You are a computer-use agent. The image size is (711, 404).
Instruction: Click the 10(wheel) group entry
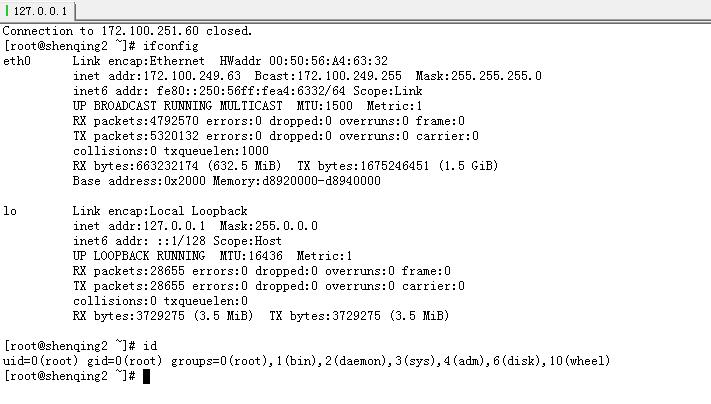[580, 361]
